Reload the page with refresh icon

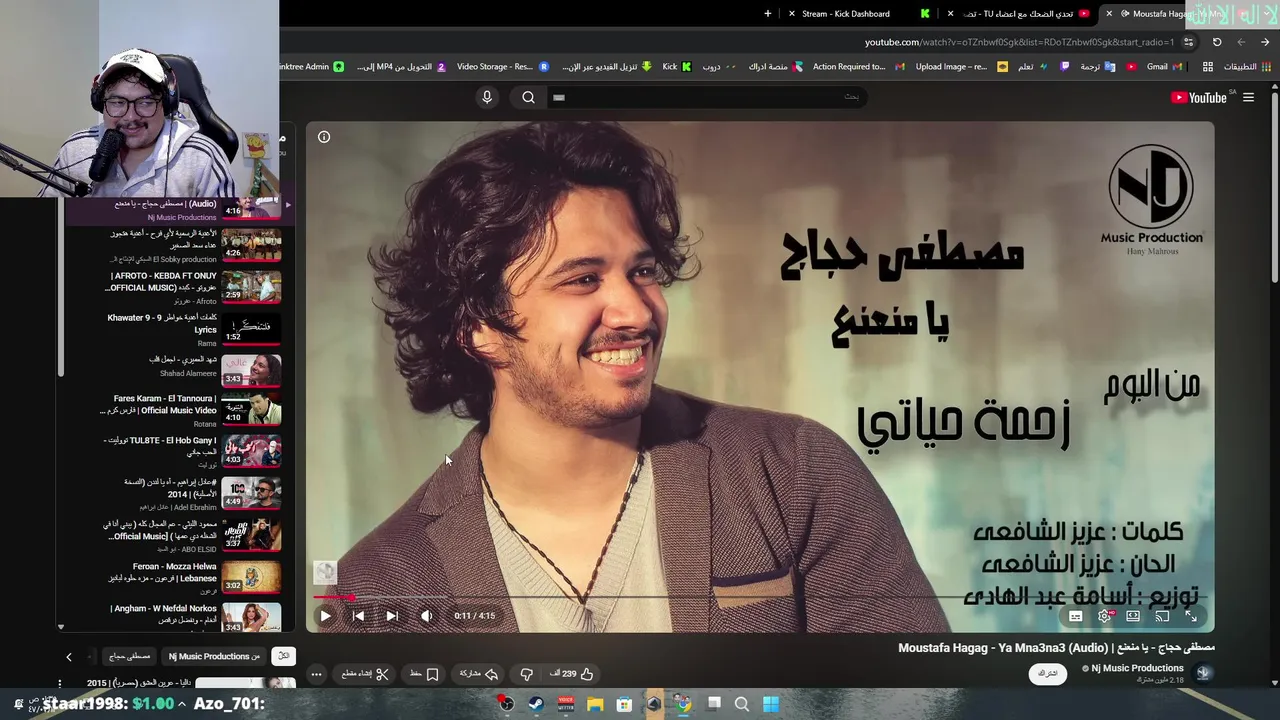click(1217, 42)
